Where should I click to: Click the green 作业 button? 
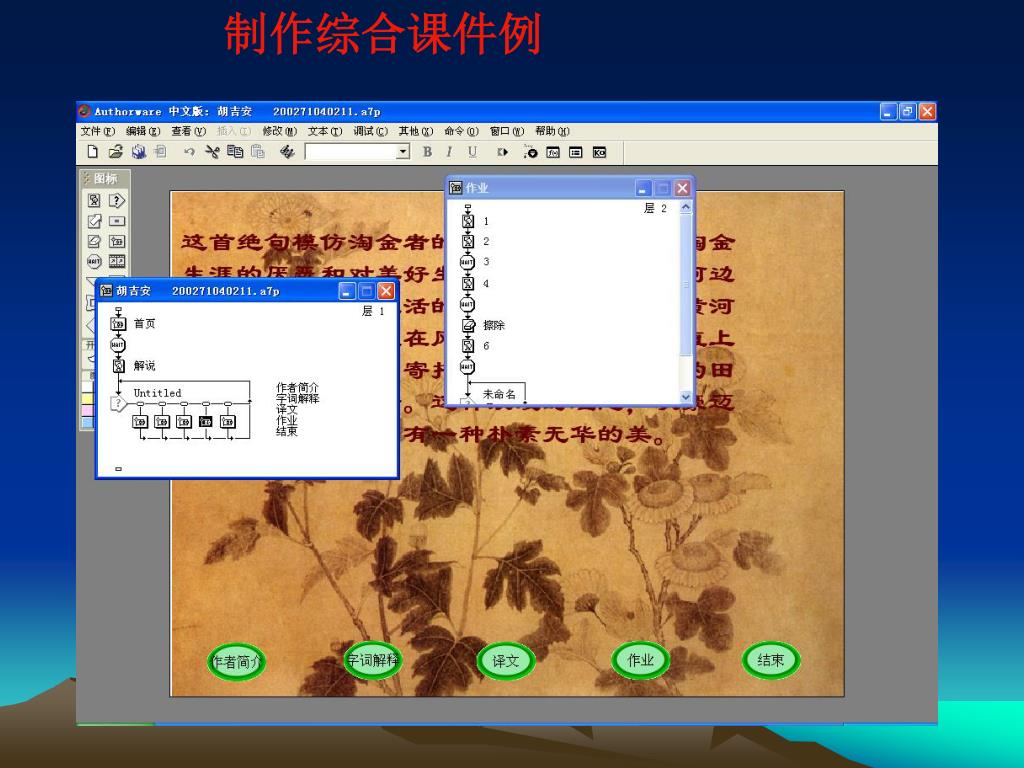tap(640, 660)
